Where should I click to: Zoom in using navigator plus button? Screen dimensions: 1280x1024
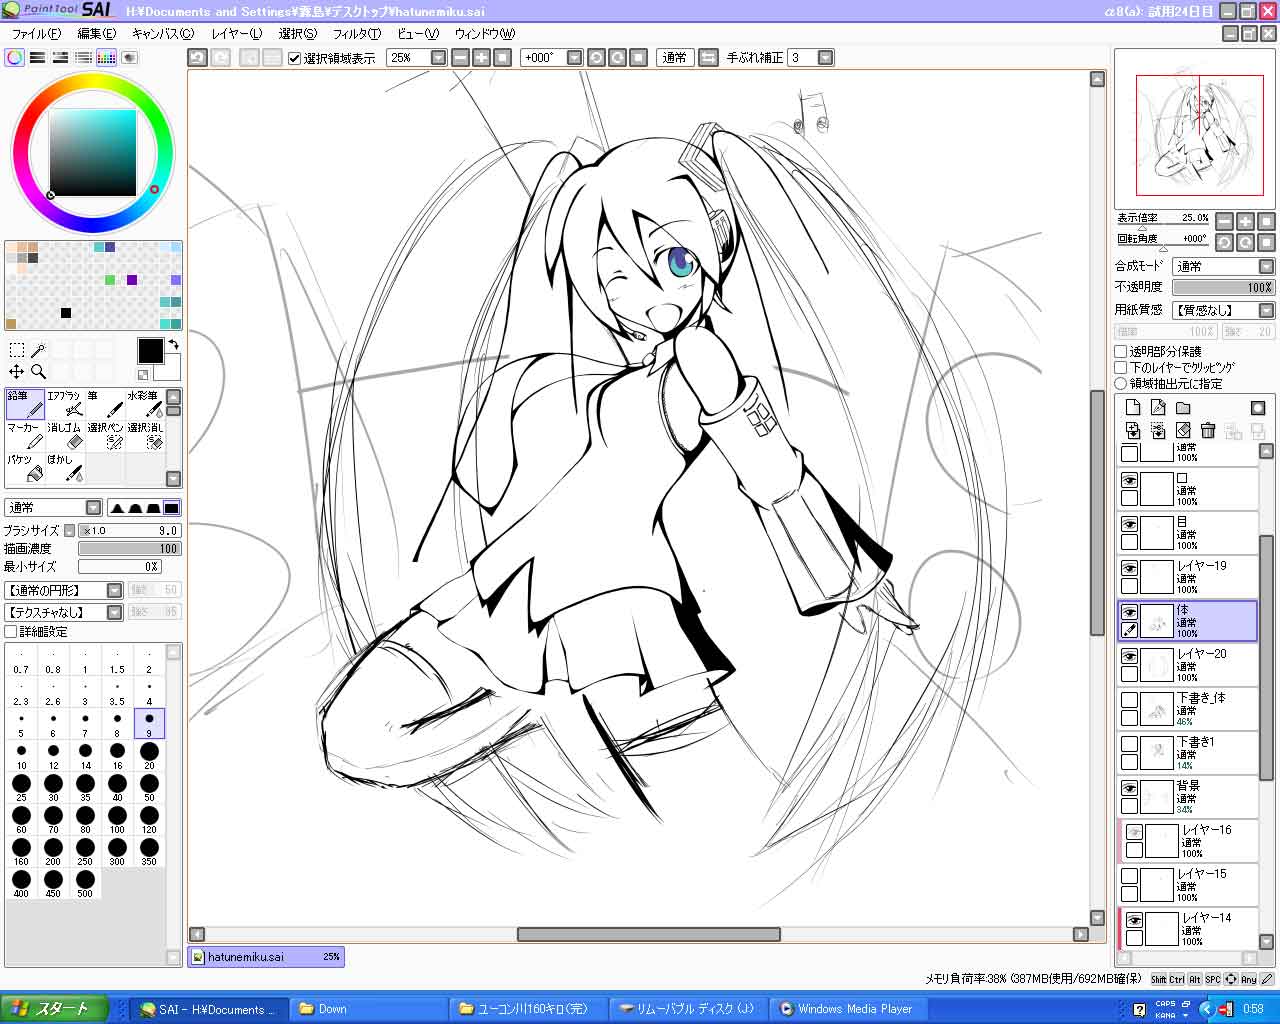coord(1245,220)
